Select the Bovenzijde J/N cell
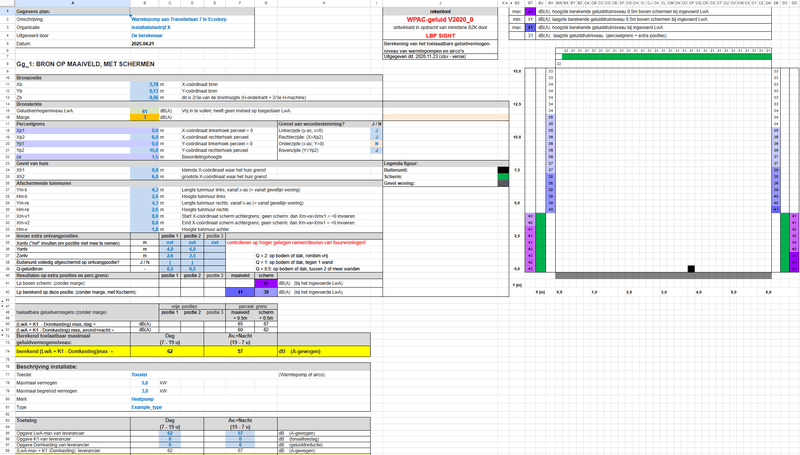This screenshot has width=800, height=455. click(377, 150)
